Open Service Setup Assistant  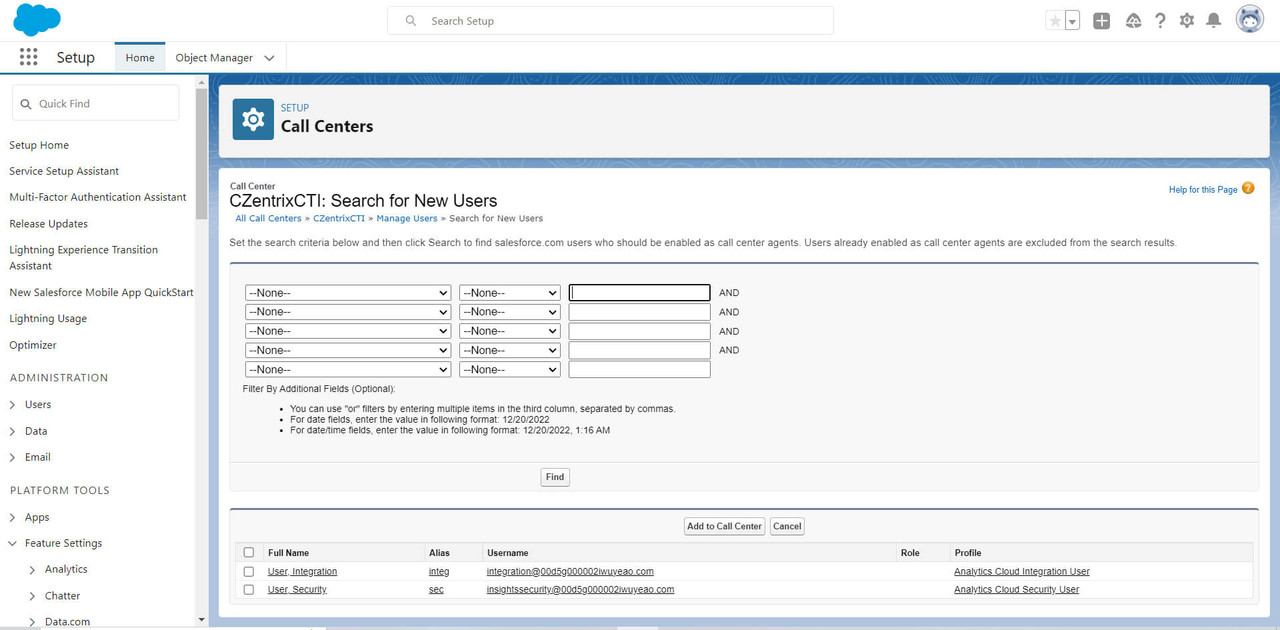64,171
